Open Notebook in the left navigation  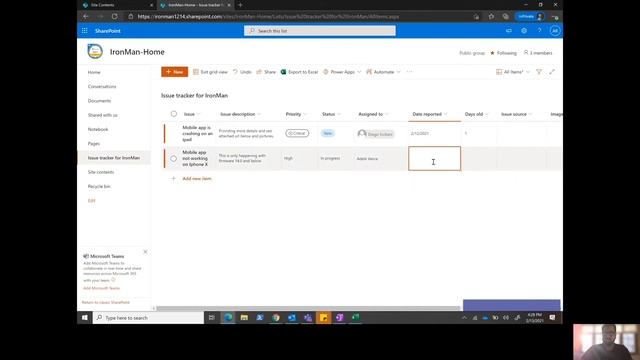98,129
